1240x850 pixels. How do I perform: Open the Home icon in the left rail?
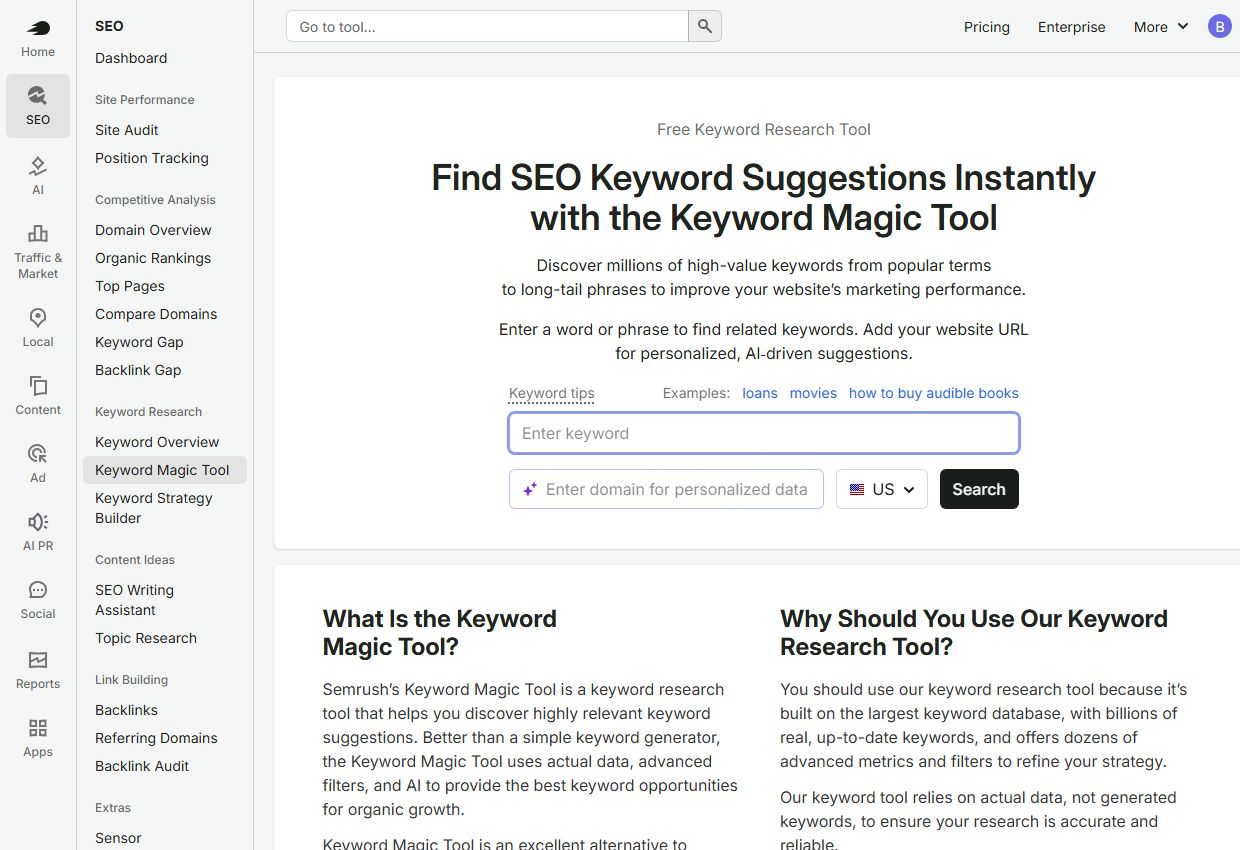click(x=38, y=29)
